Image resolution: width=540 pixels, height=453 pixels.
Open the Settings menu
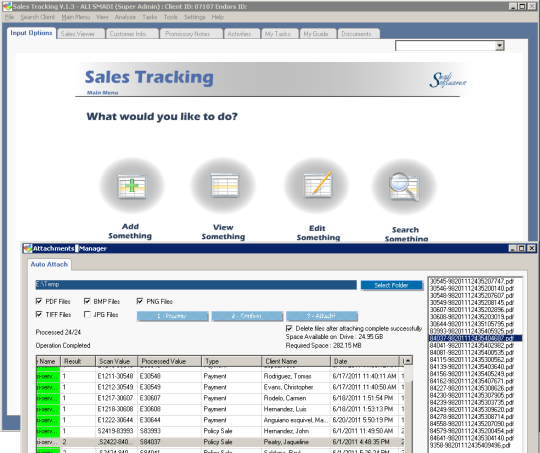pyautogui.click(x=194, y=17)
